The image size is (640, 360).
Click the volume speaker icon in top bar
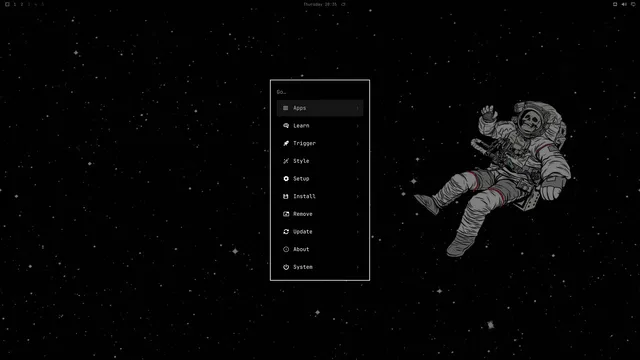pyautogui.click(x=624, y=4)
